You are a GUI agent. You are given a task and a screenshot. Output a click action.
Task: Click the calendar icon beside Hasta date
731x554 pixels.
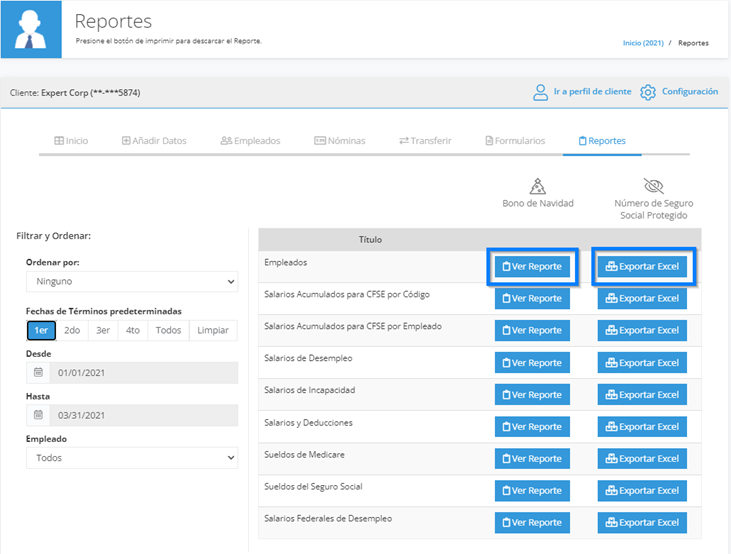click(38, 415)
